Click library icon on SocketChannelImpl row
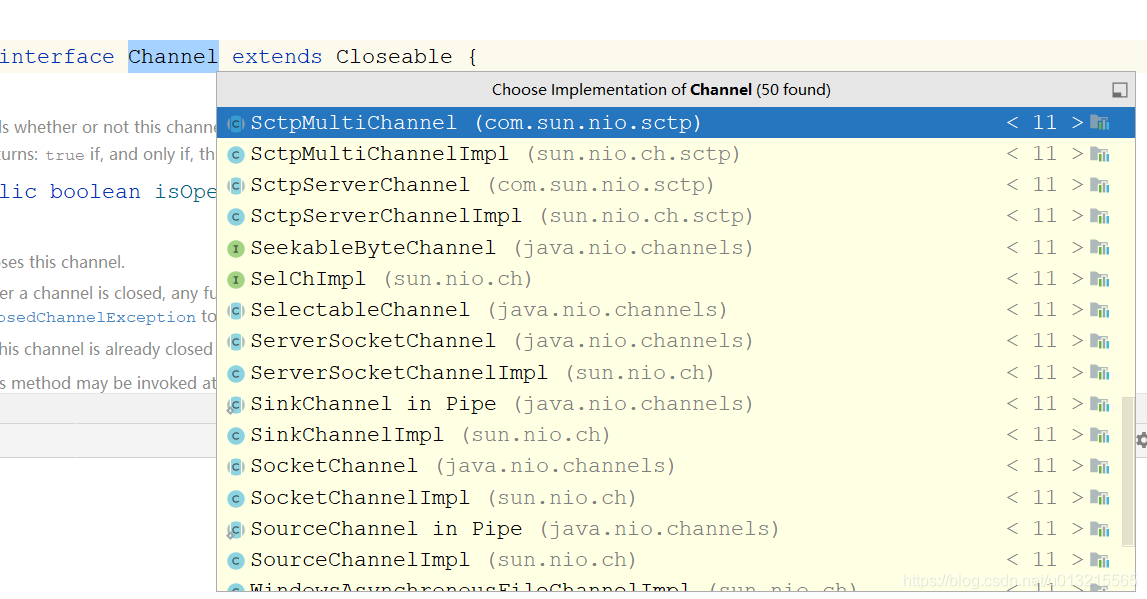1147x599 pixels. coord(1099,498)
